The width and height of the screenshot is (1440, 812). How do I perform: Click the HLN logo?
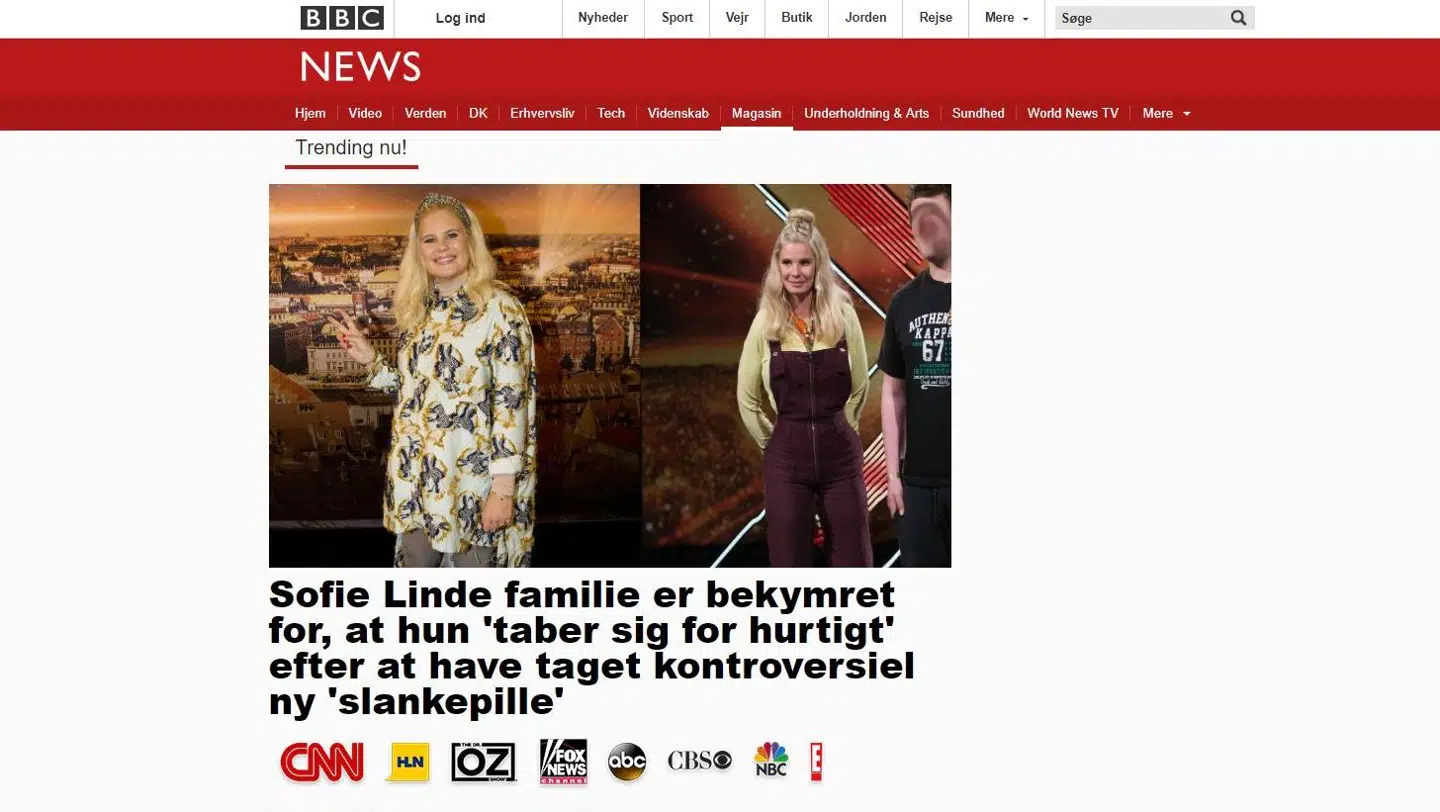(x=408, y=762)
